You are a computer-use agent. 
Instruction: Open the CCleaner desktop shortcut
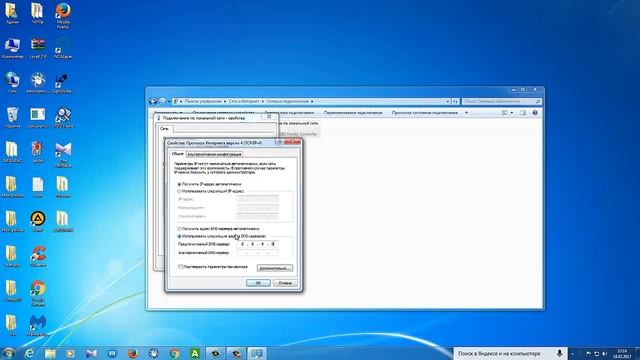pyautogui.click(x=38, y=256)
